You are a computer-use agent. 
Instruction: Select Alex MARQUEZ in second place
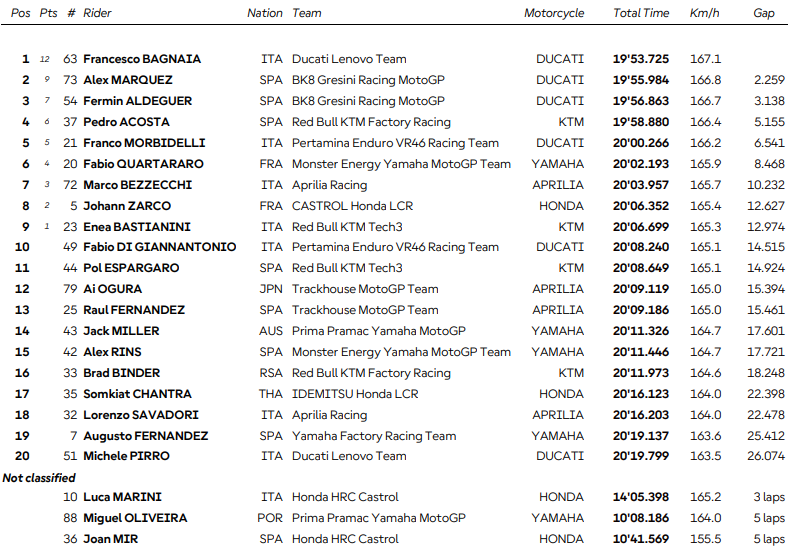pyautogui.click(x=128, y=80)
